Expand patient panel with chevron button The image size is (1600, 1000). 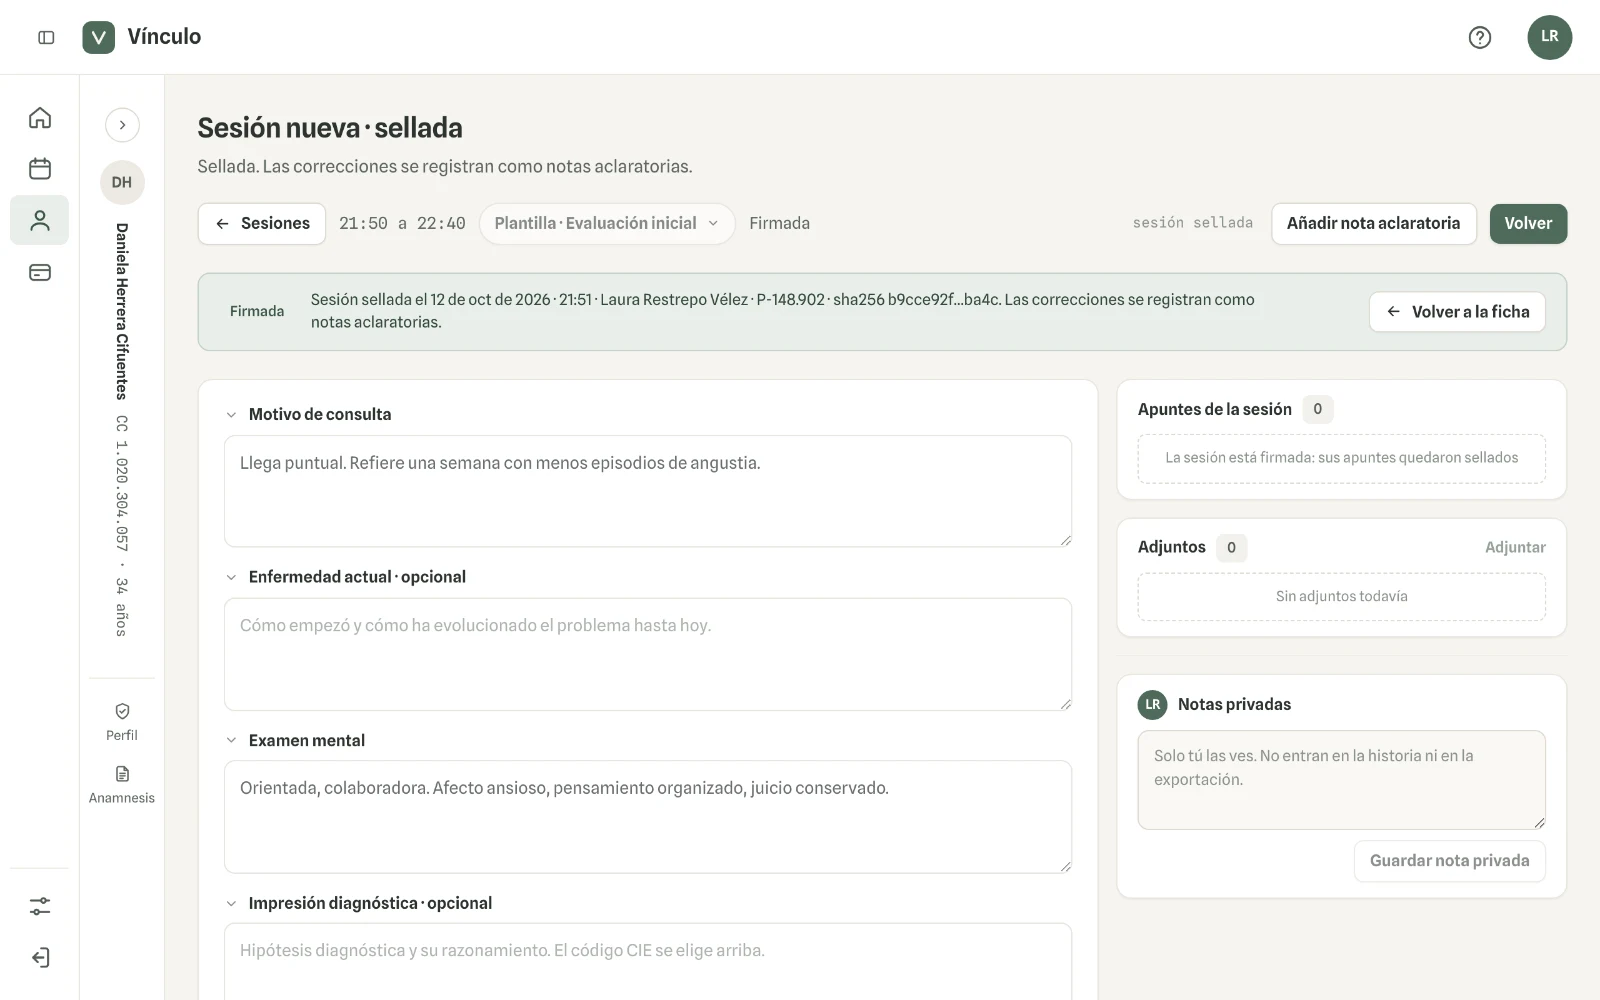(122, 125)
